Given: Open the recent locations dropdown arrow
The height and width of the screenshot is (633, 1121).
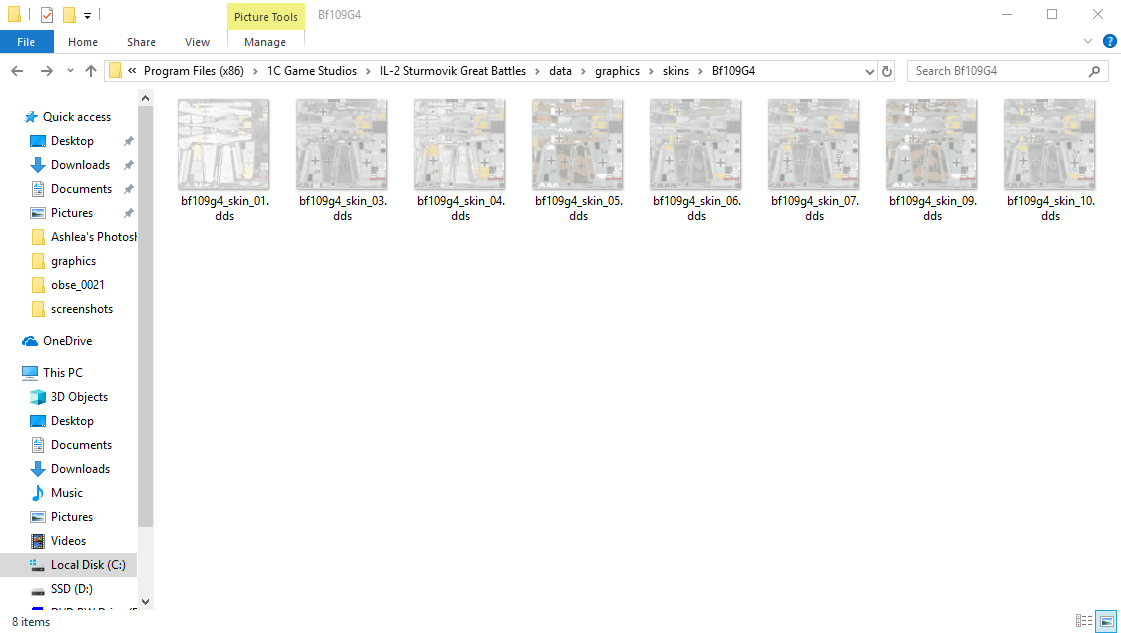Looking at the screenshot, I should pyautogui.click(x=70, y=71).
